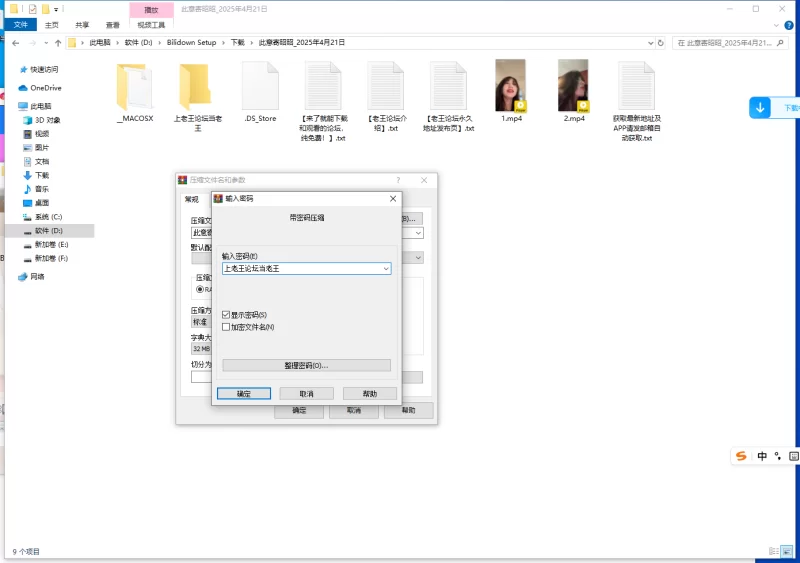800x563 pixels.
Task: Click the Explorer search magnifier icon
Action: tap(780, 43)
